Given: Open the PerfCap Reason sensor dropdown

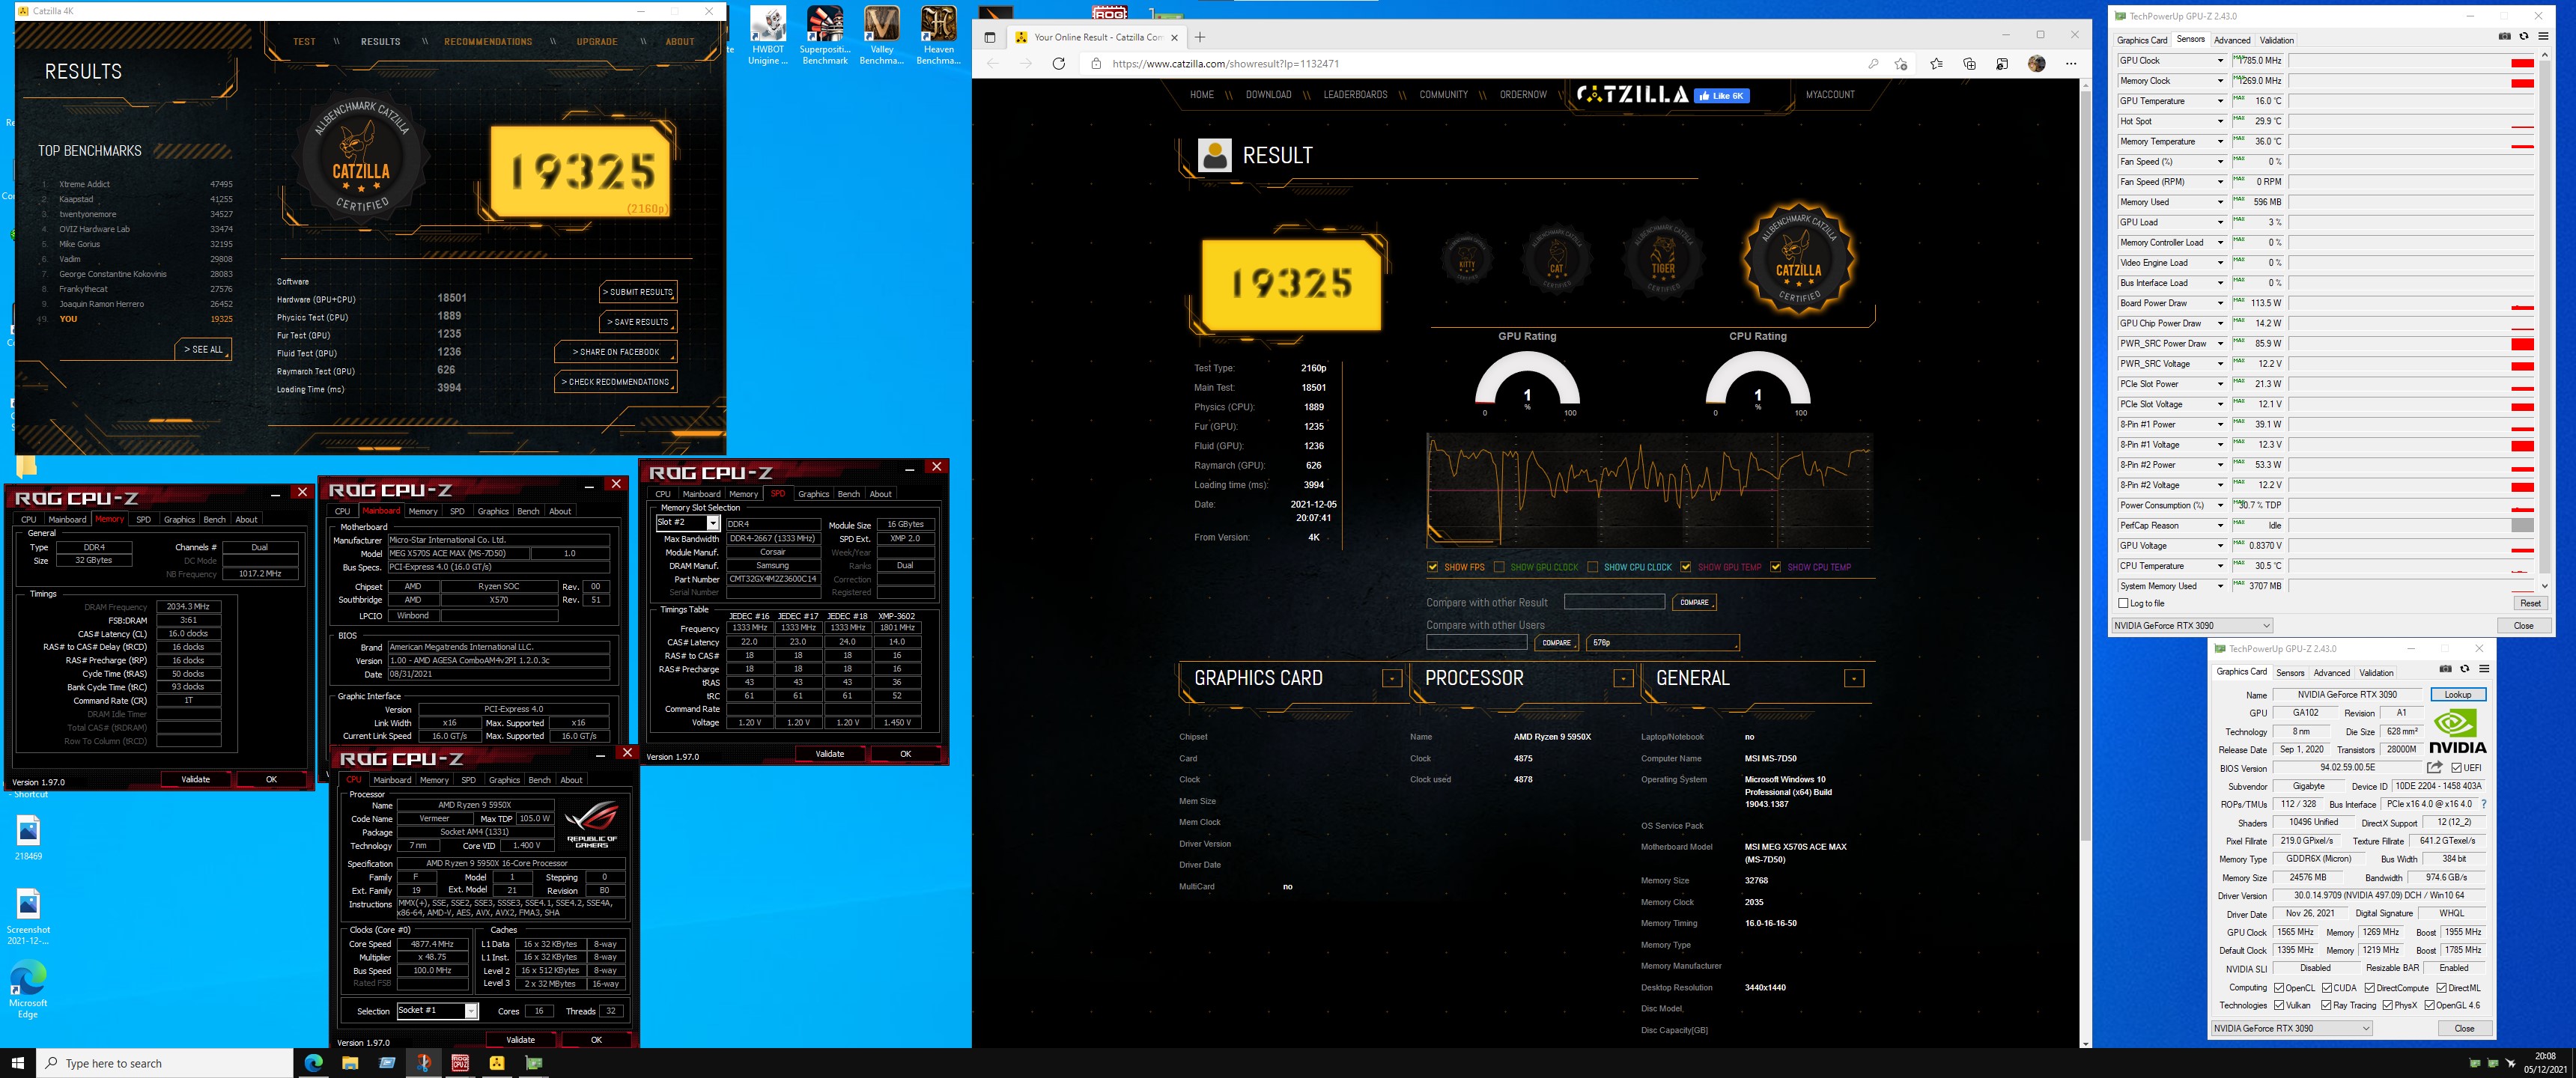Looking at the screenshot, I should 2220,525.
